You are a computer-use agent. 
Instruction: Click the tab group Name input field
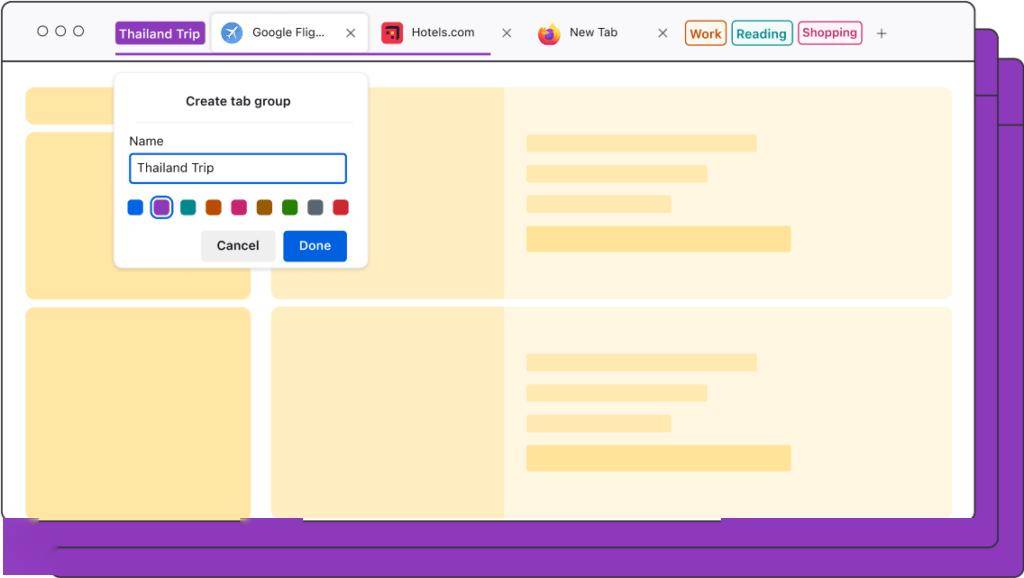238,169
